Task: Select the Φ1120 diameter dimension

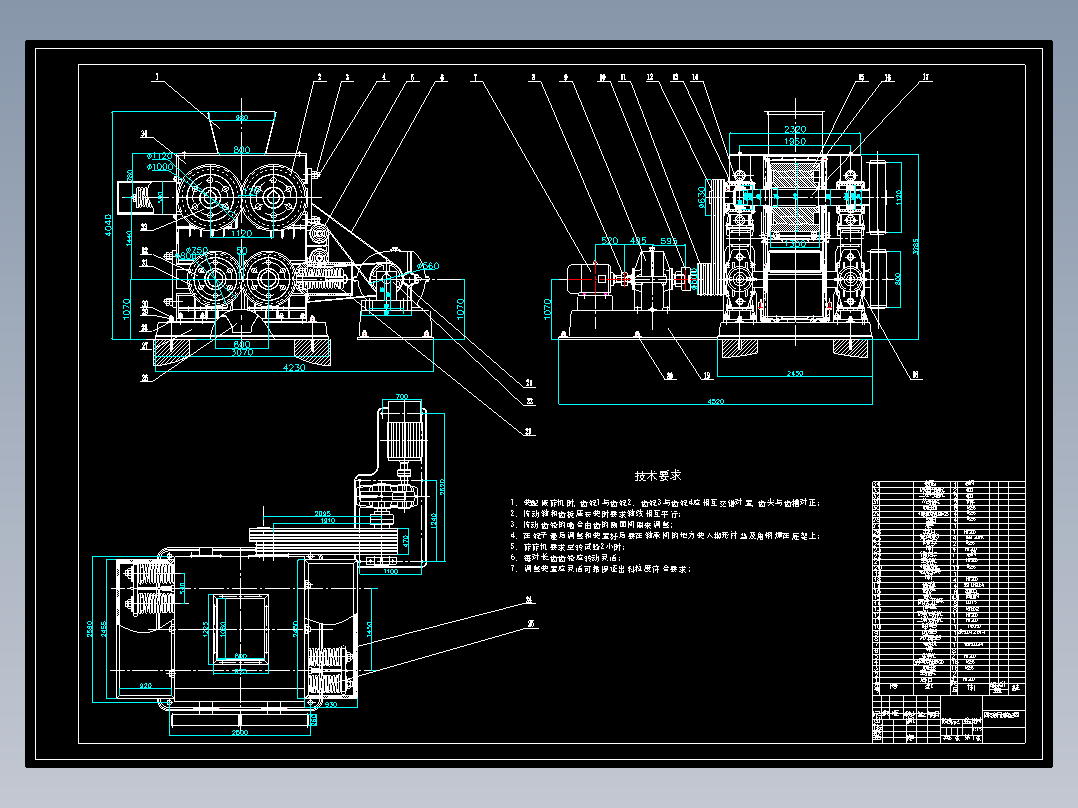Action: click(160, 156)
